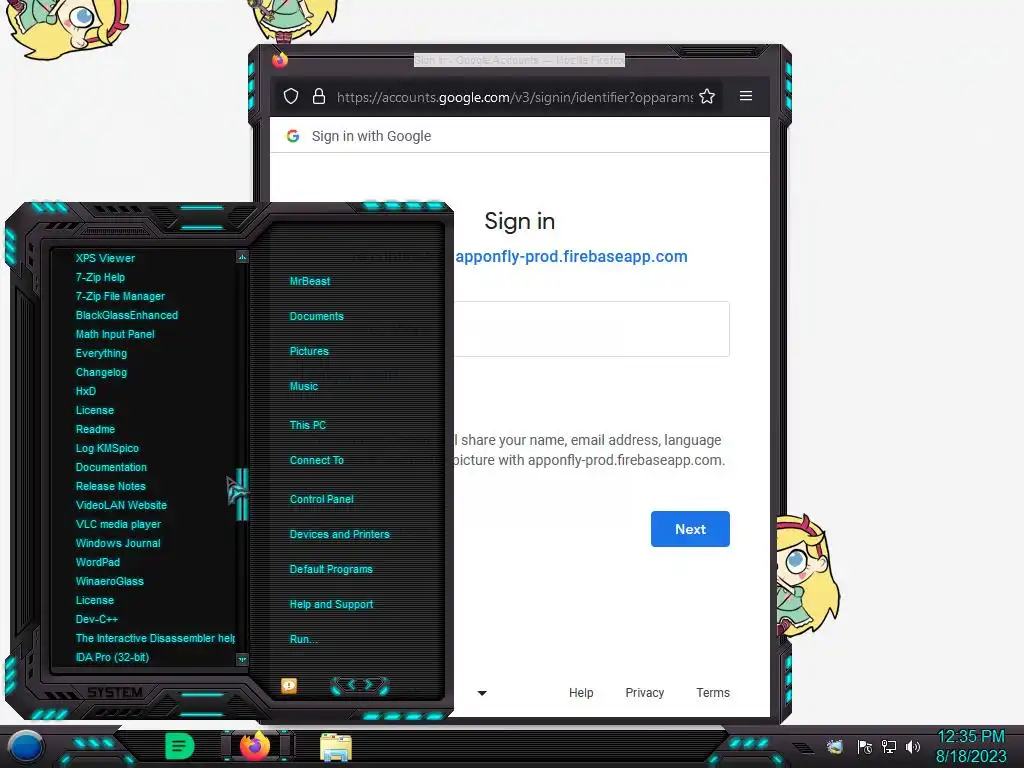The height and width of the screenshot is (768, 1024).
Task: Open File Explorer from taskbar
Action: (336, 748)
